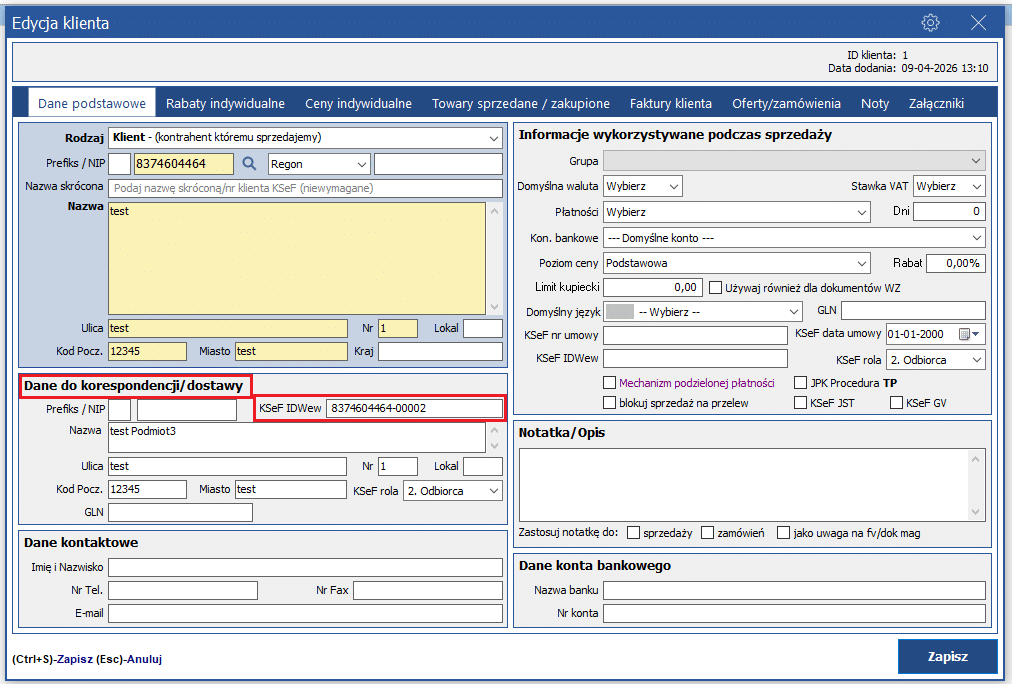Image resolution: width=1012 pixels, height=684 pixels.
Task: Open the settings gear icon
Action: point(930,23)
